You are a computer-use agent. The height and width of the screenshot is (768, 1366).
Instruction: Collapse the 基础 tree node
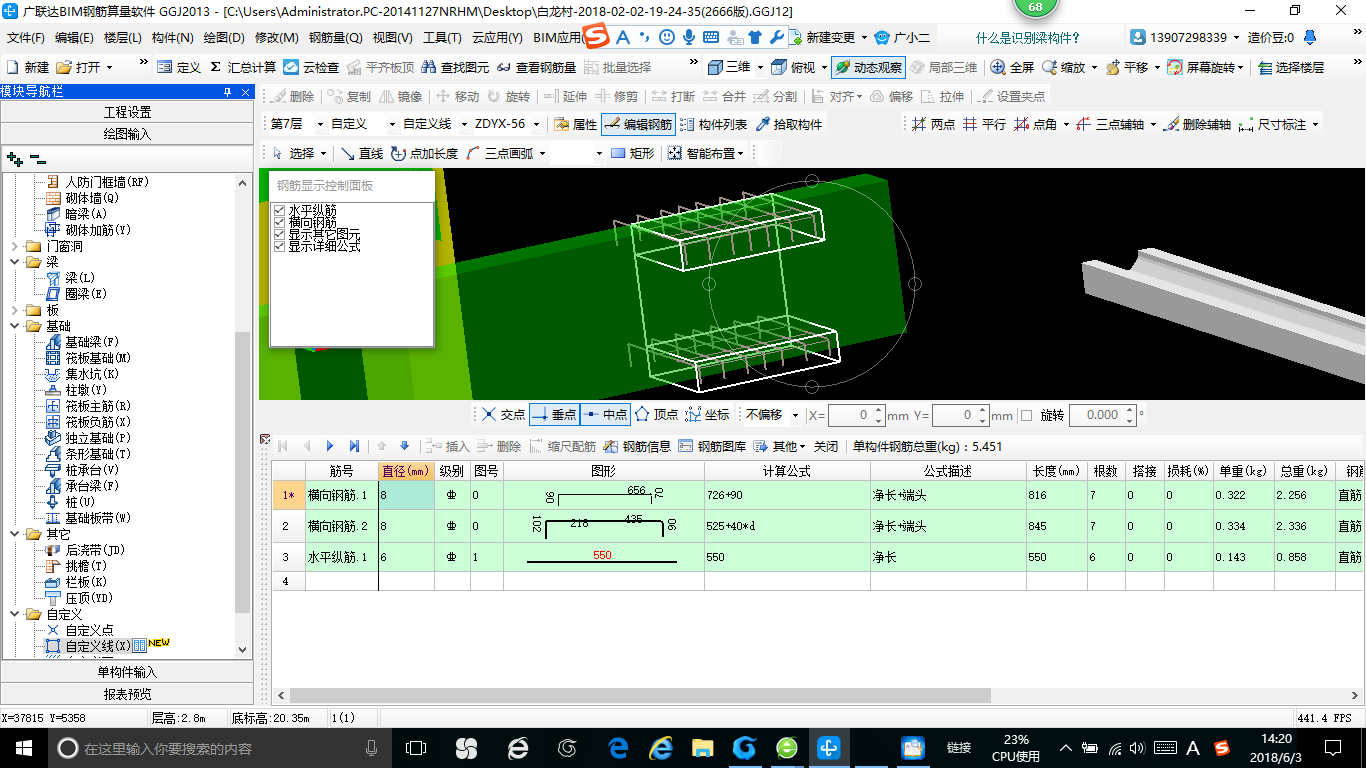15,326
